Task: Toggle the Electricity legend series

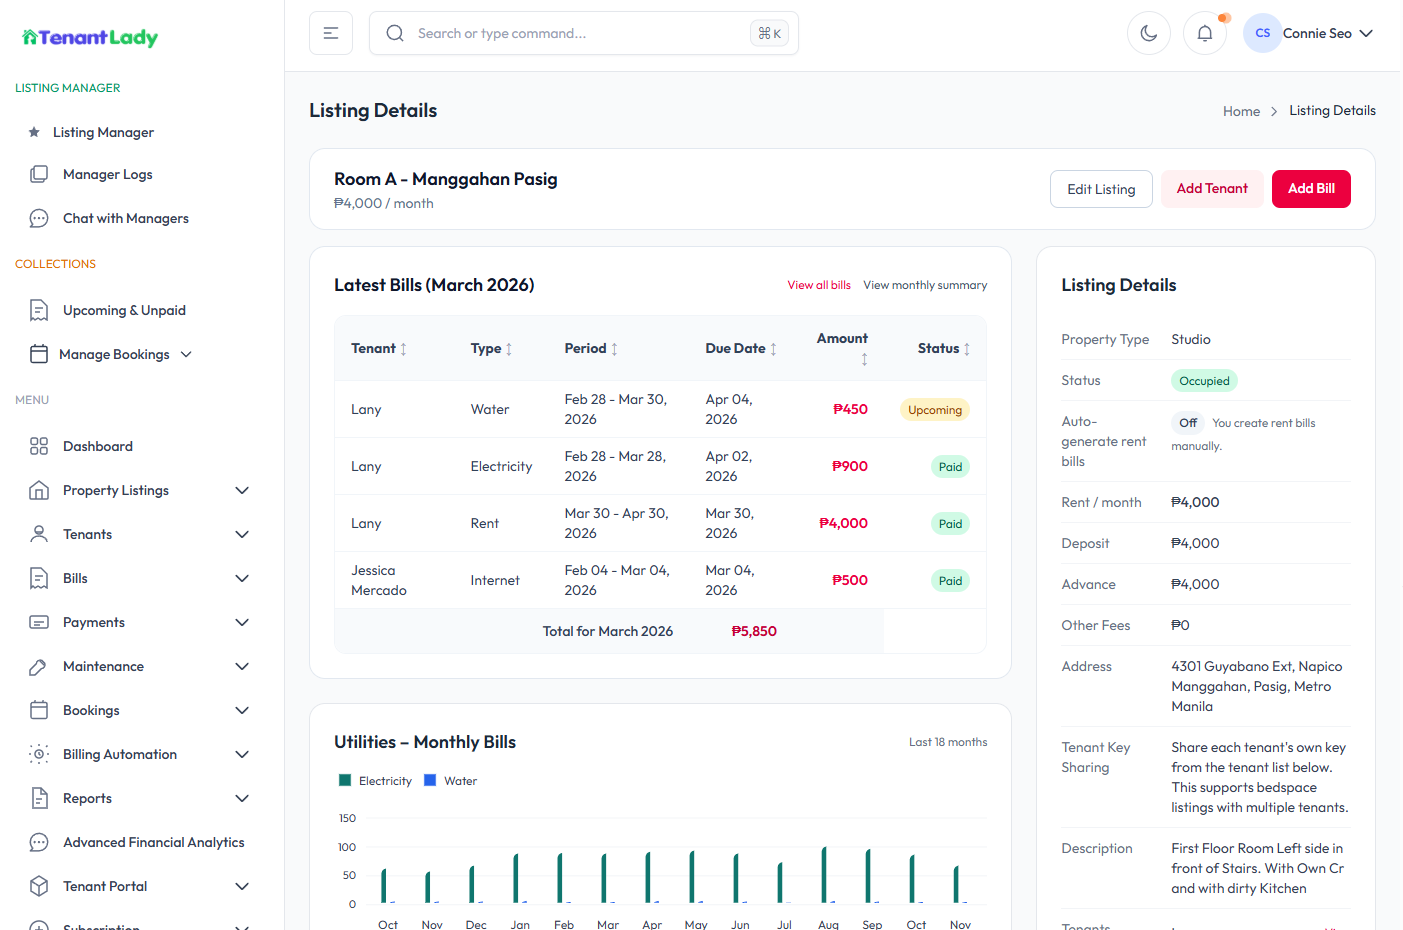Action: coord(375,781)
